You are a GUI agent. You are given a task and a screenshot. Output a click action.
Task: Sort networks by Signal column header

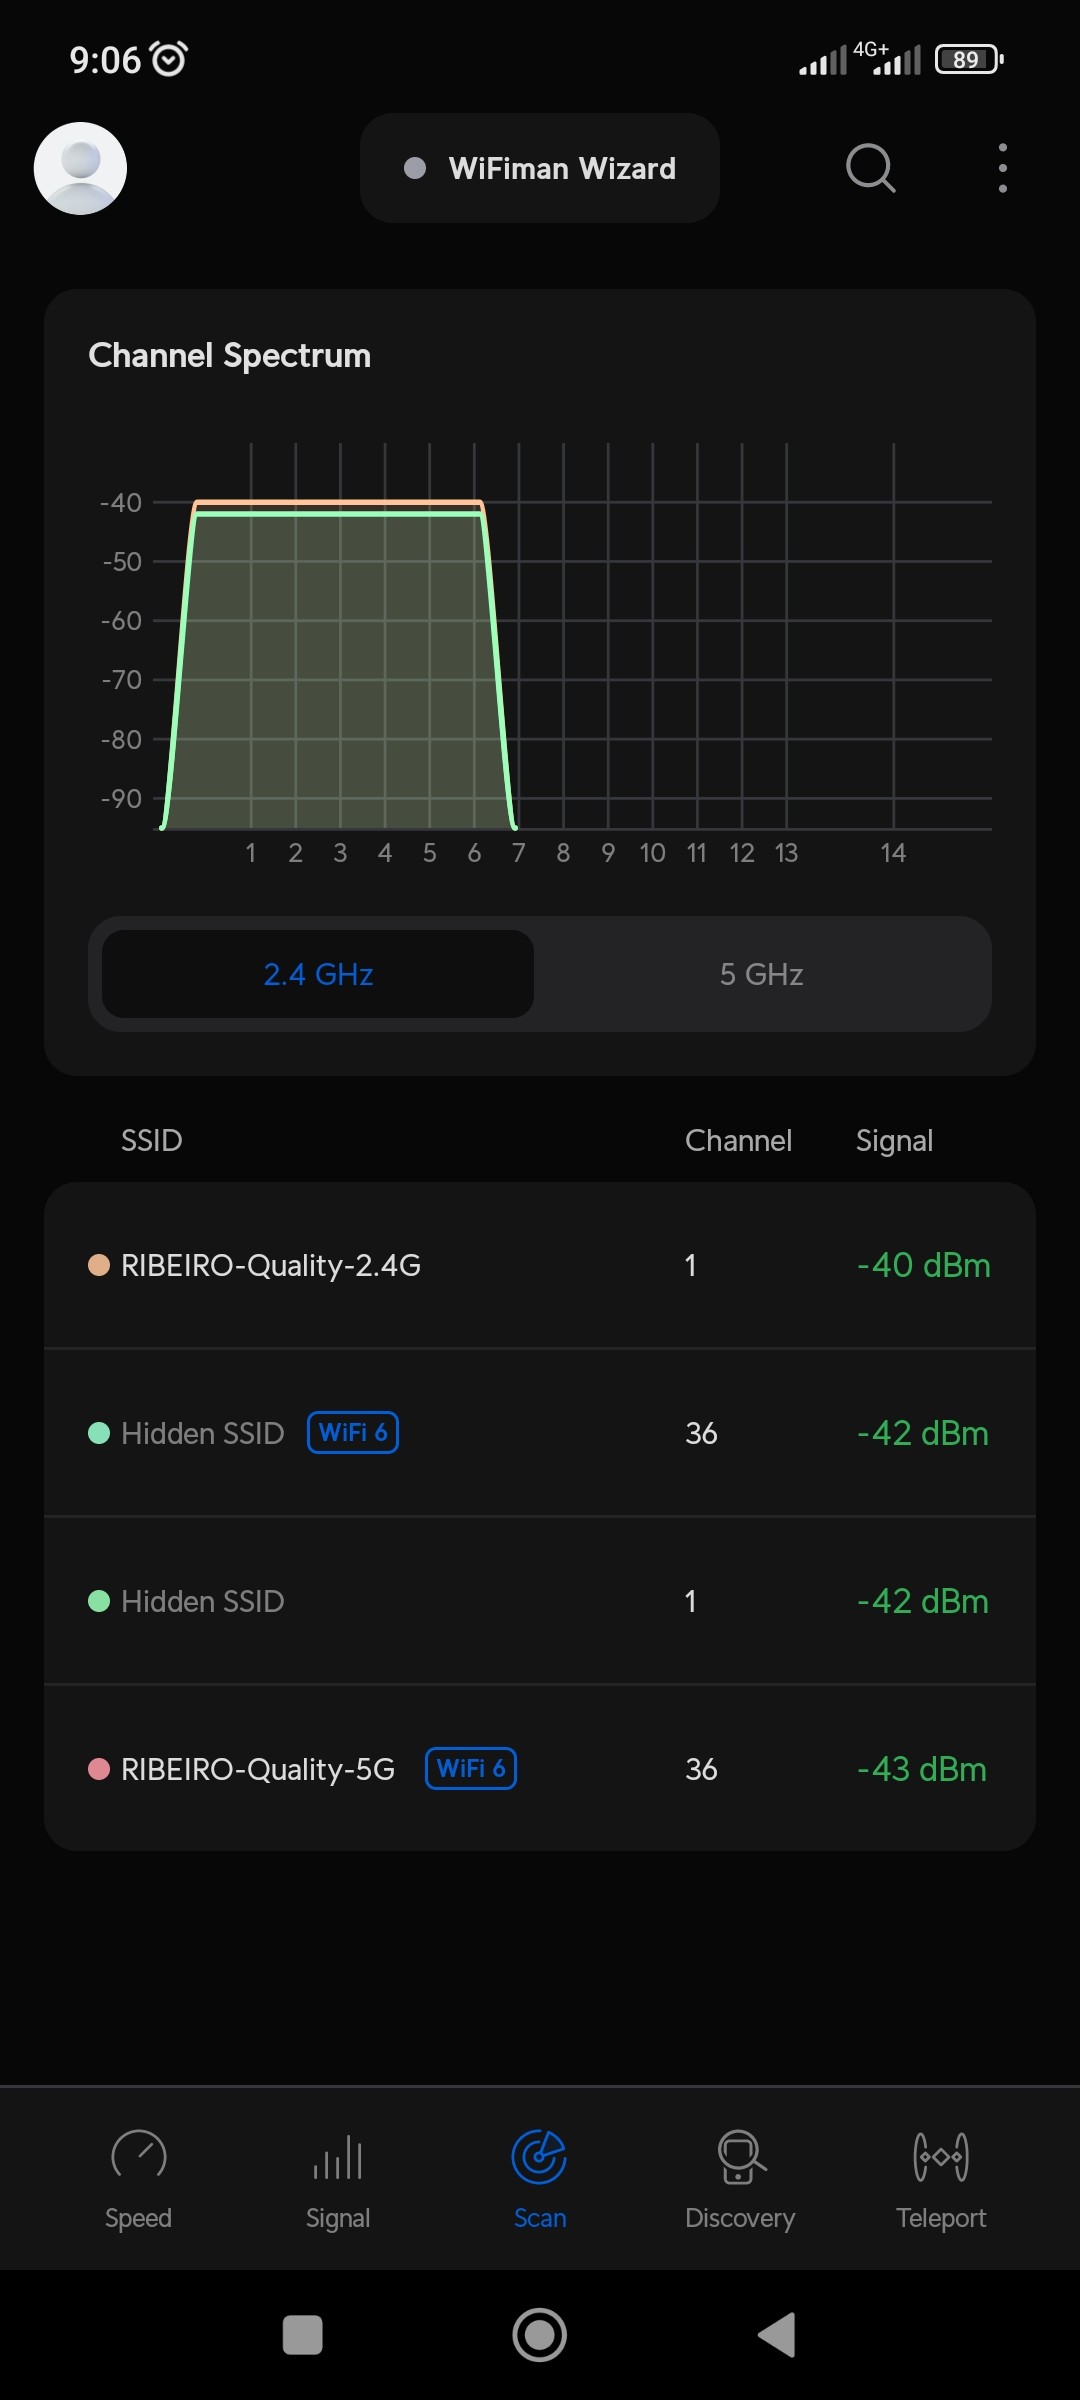tap(894, 1140)
